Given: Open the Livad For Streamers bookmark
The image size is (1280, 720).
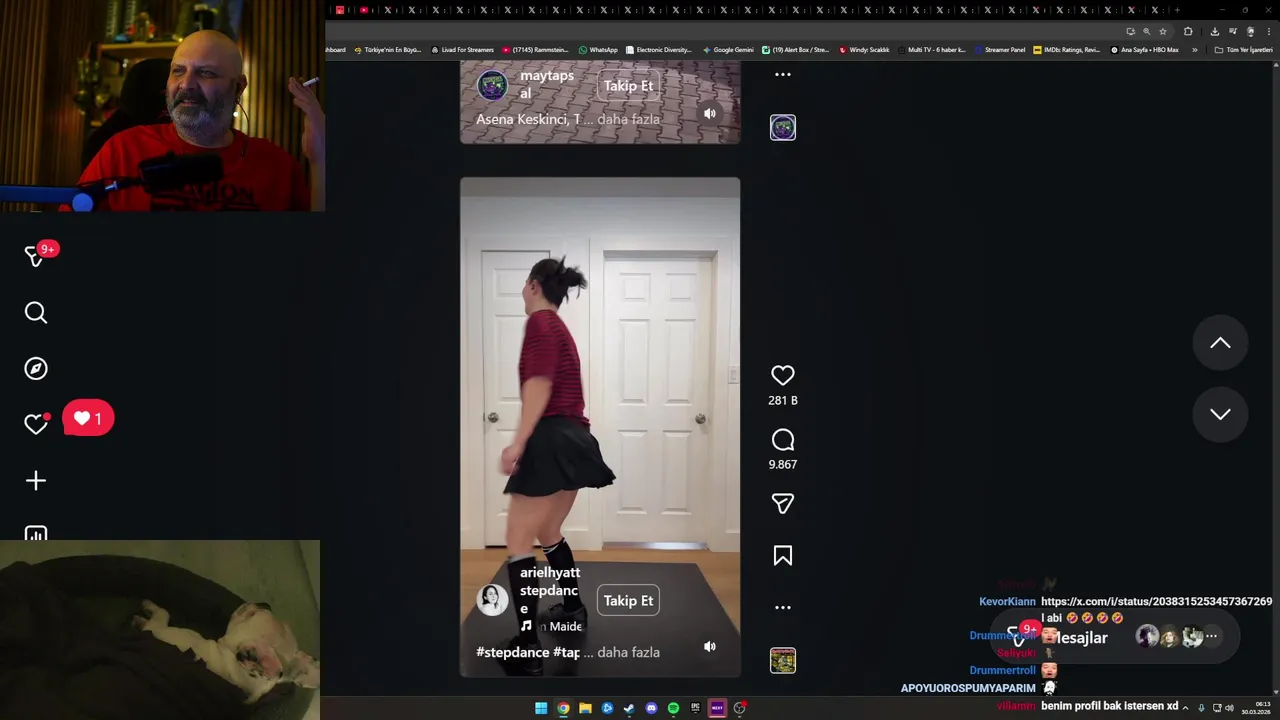Looking at the screenshot, I should click(x=462, y=50).
